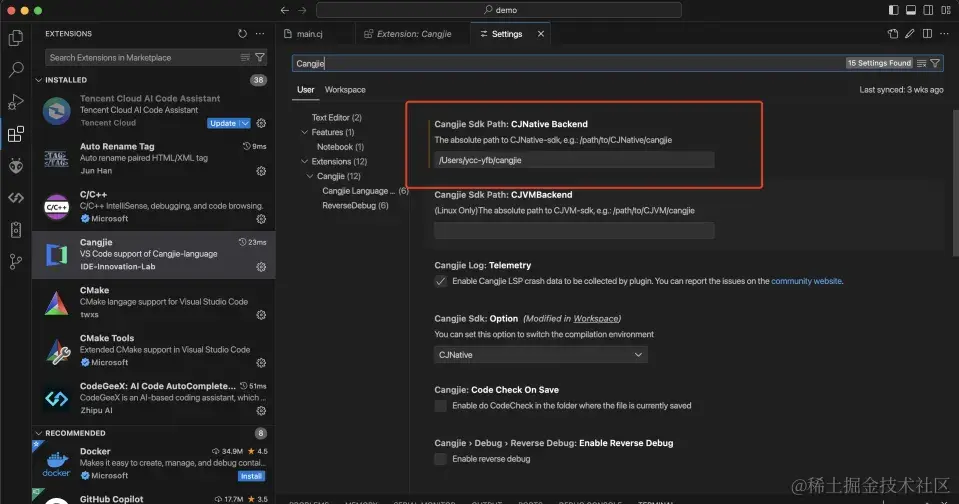This screenshot has width=959, height=504.
Task: Open gear menu for CodeGeeX extension
Action: pos(261,411)
